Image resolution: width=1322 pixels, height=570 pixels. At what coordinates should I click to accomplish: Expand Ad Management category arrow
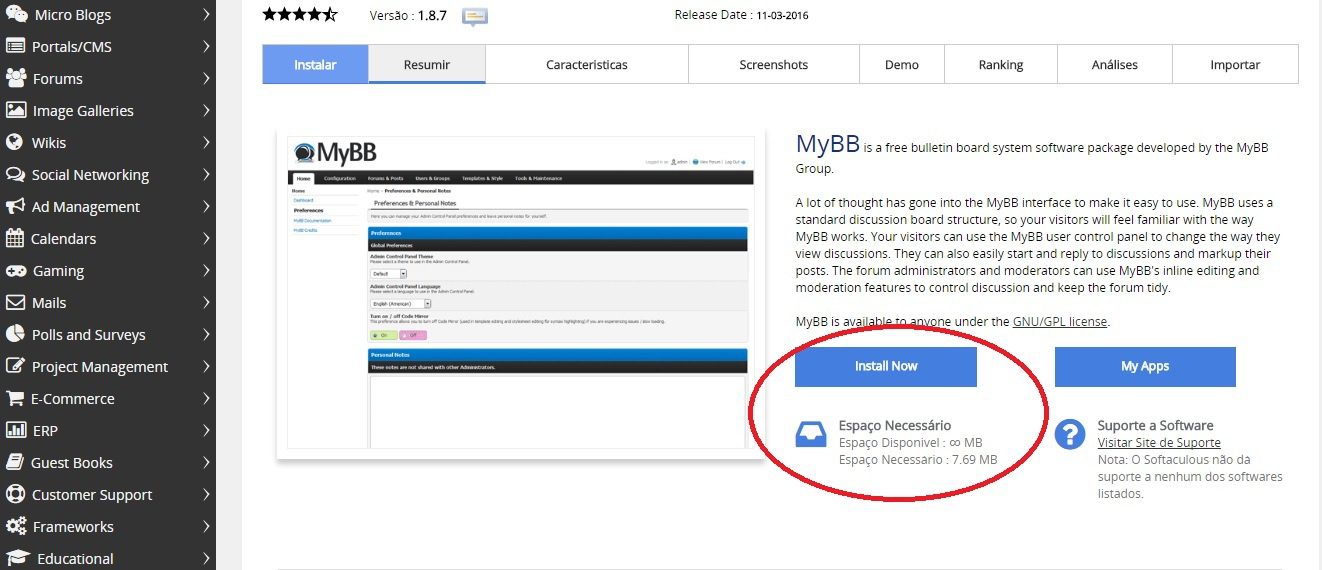tap(205, 206)
